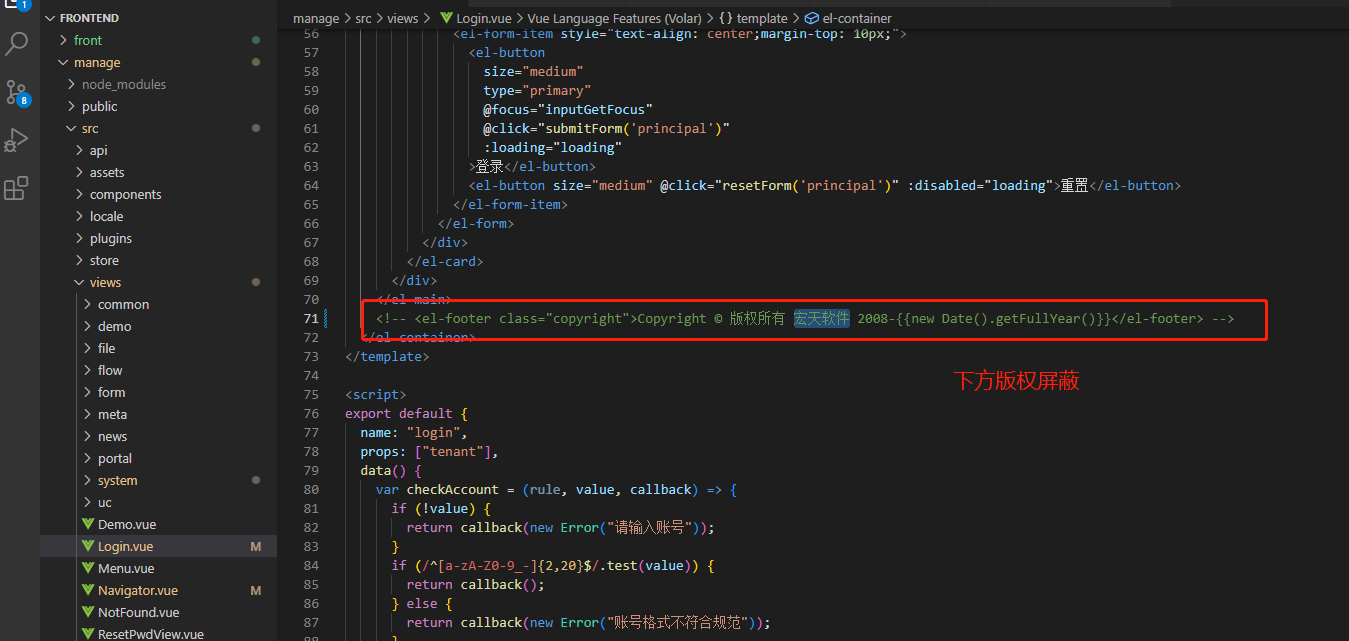Image resolution: width=1349 pixels, height=641 pixels.
Task: Expand the front folder
Action: click(88, 40)
